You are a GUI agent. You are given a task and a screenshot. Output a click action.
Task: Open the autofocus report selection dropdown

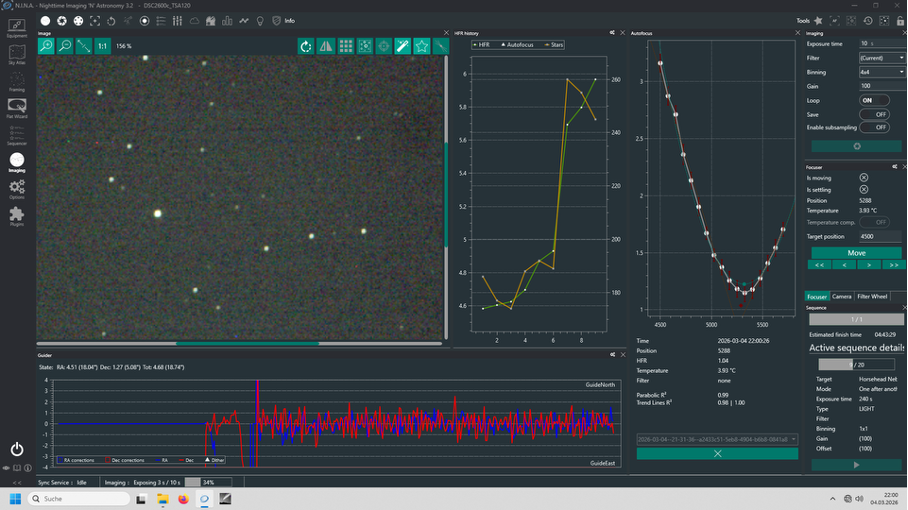[717, 439]
